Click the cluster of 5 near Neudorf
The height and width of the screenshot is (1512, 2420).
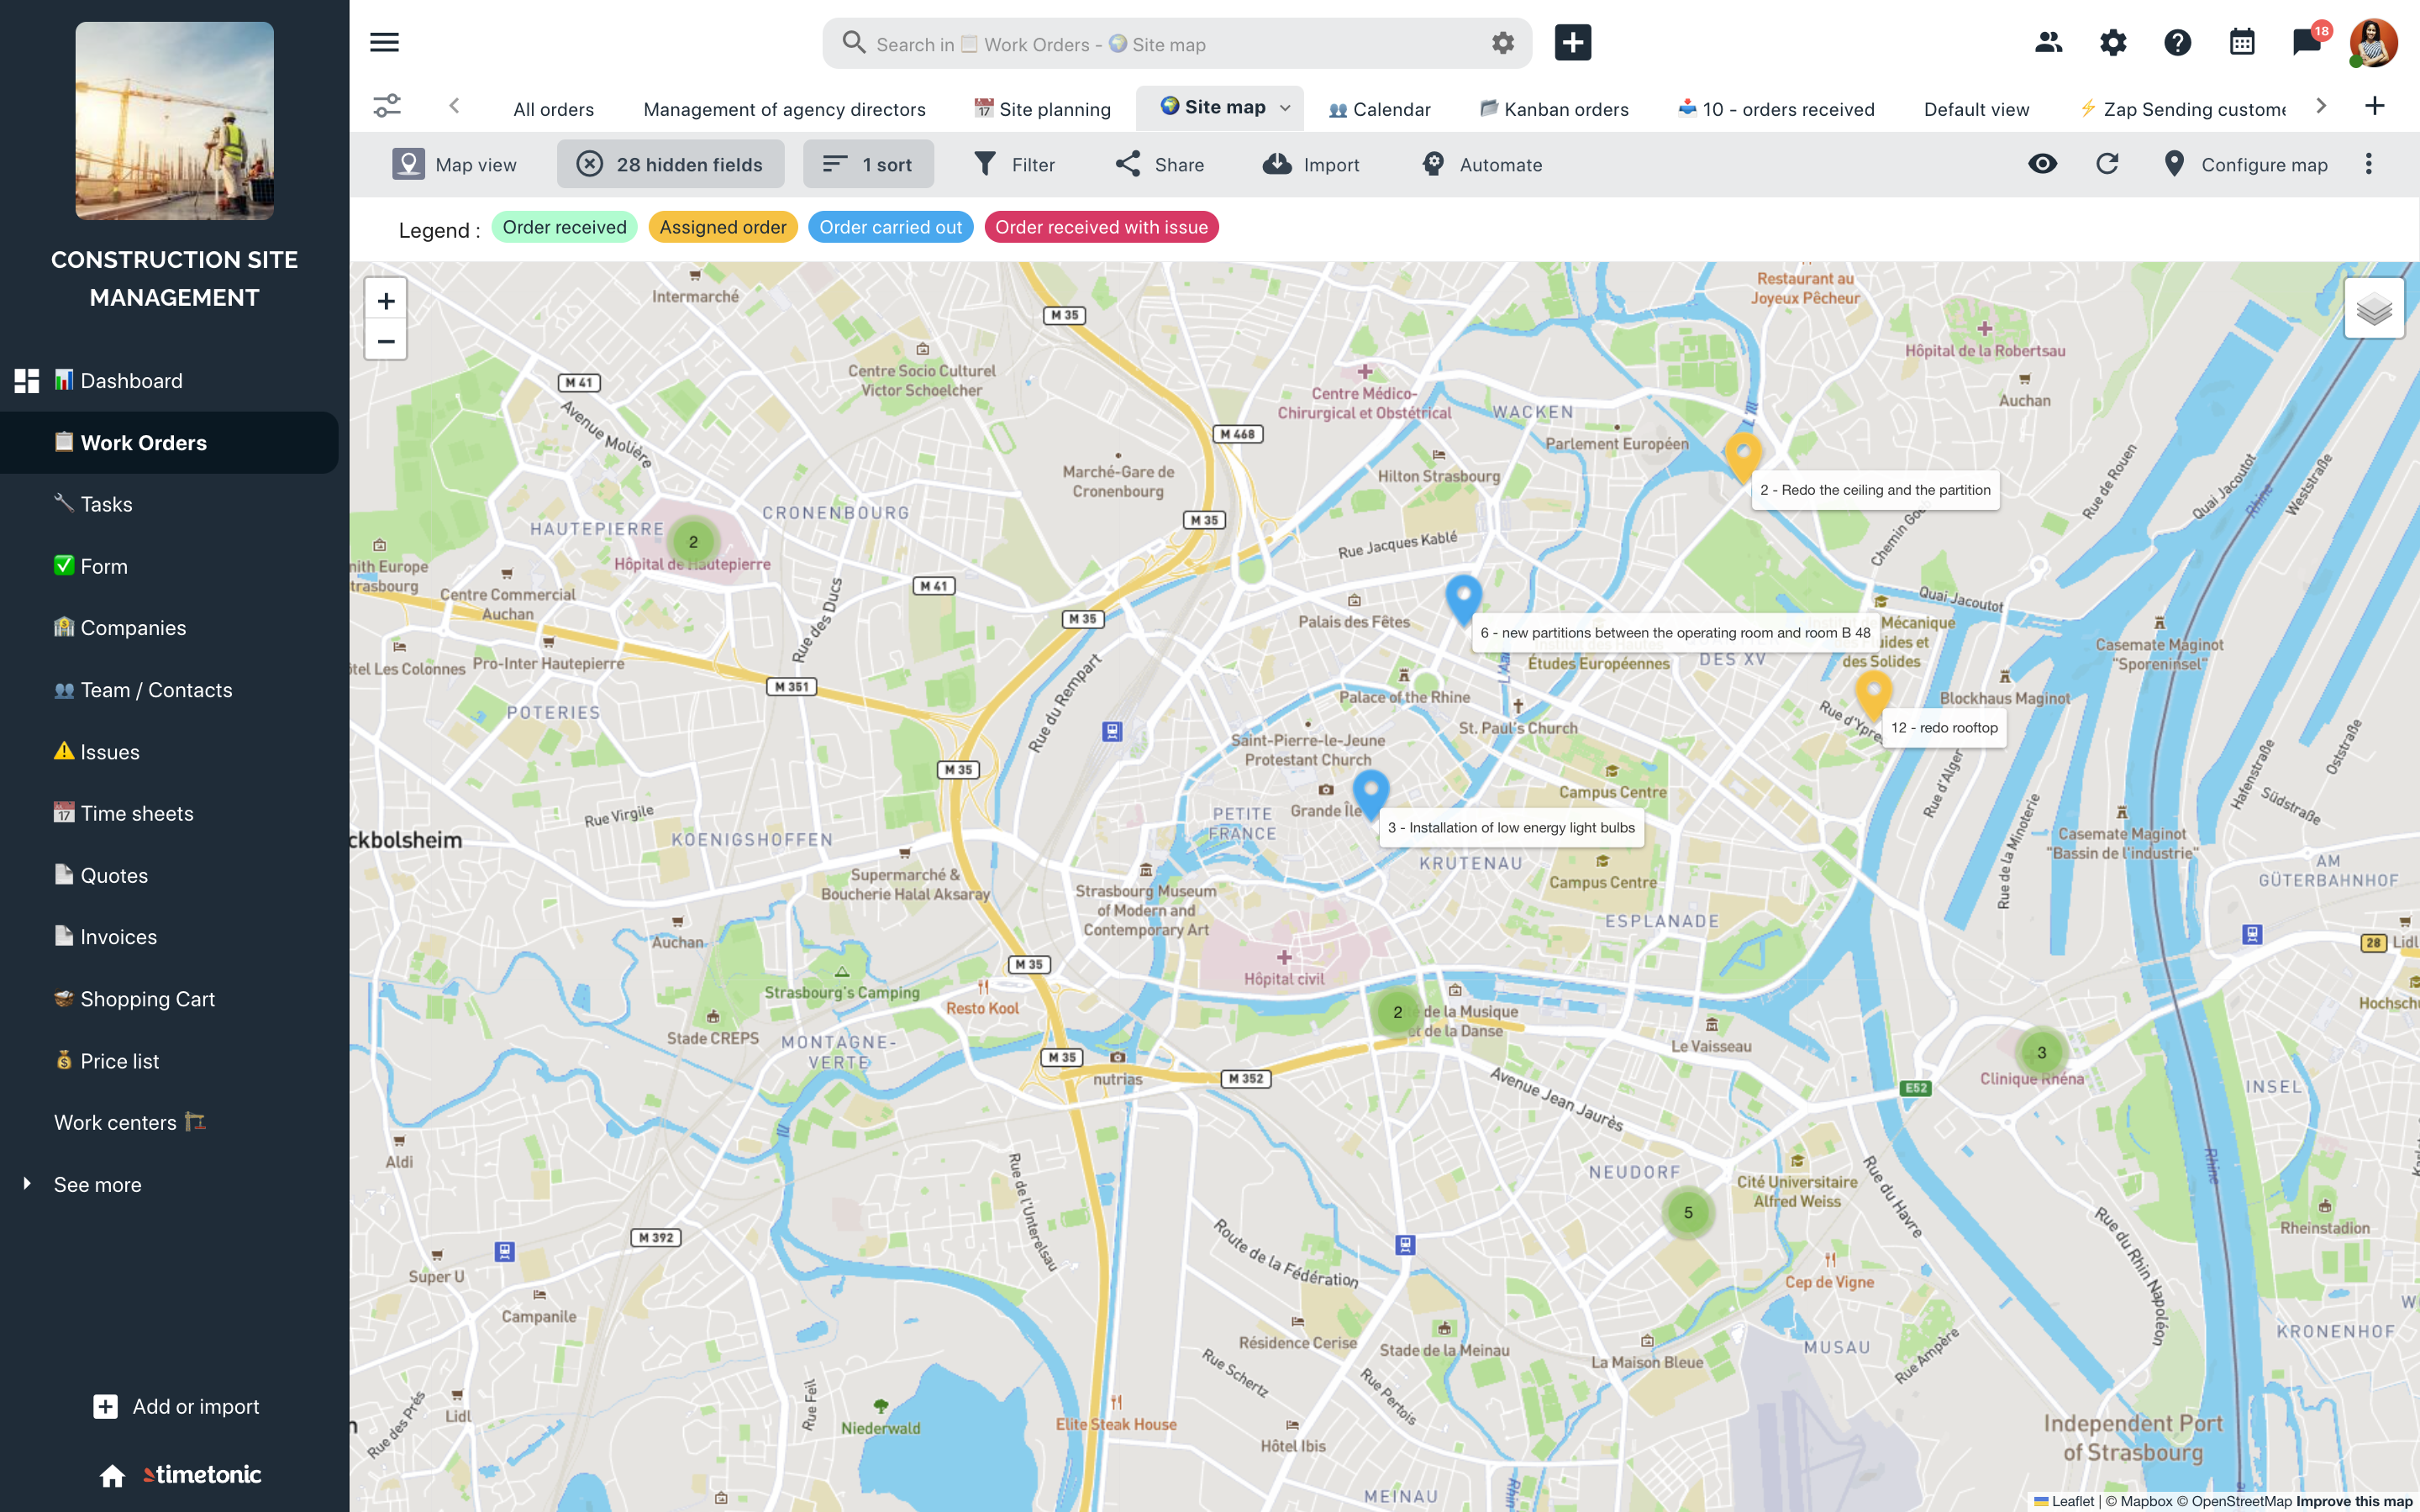(1688, 1213)
